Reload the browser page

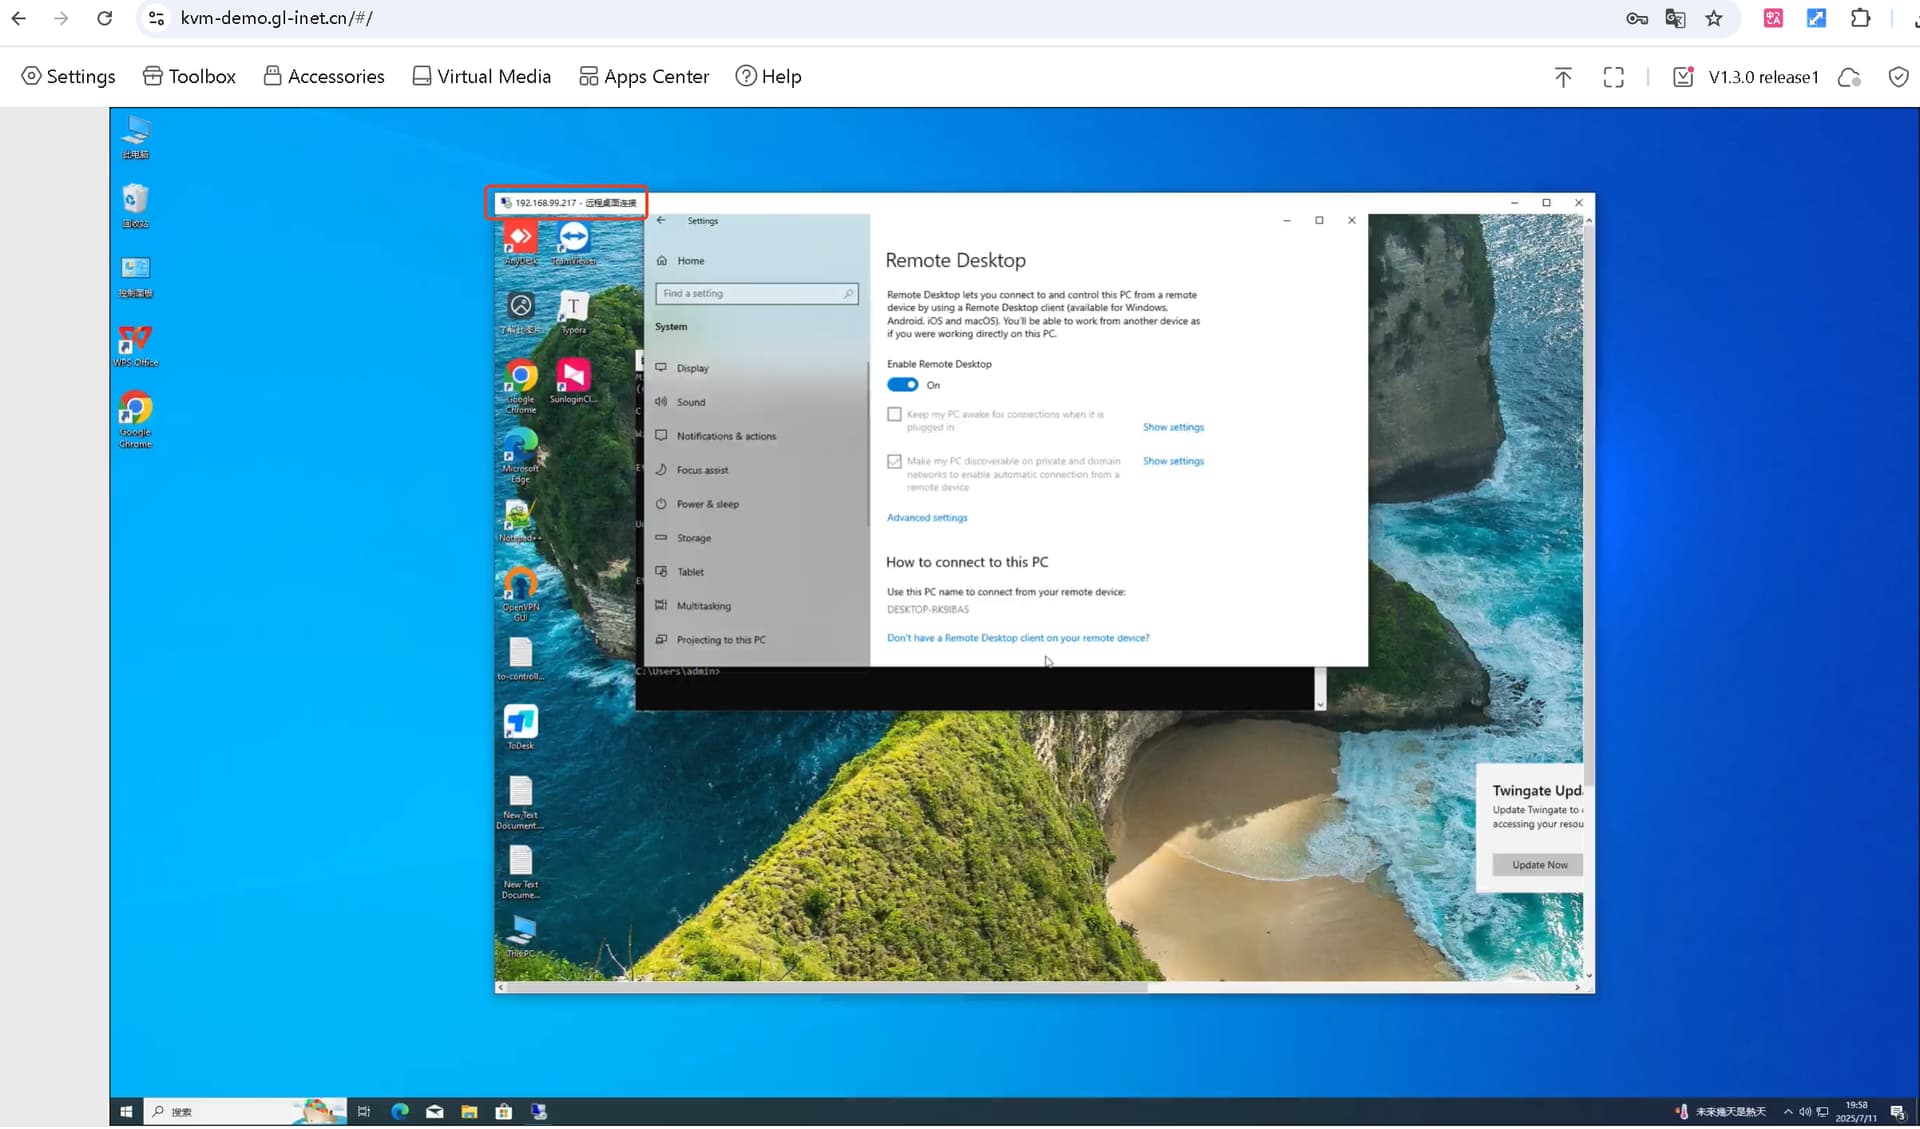(104, 18)
